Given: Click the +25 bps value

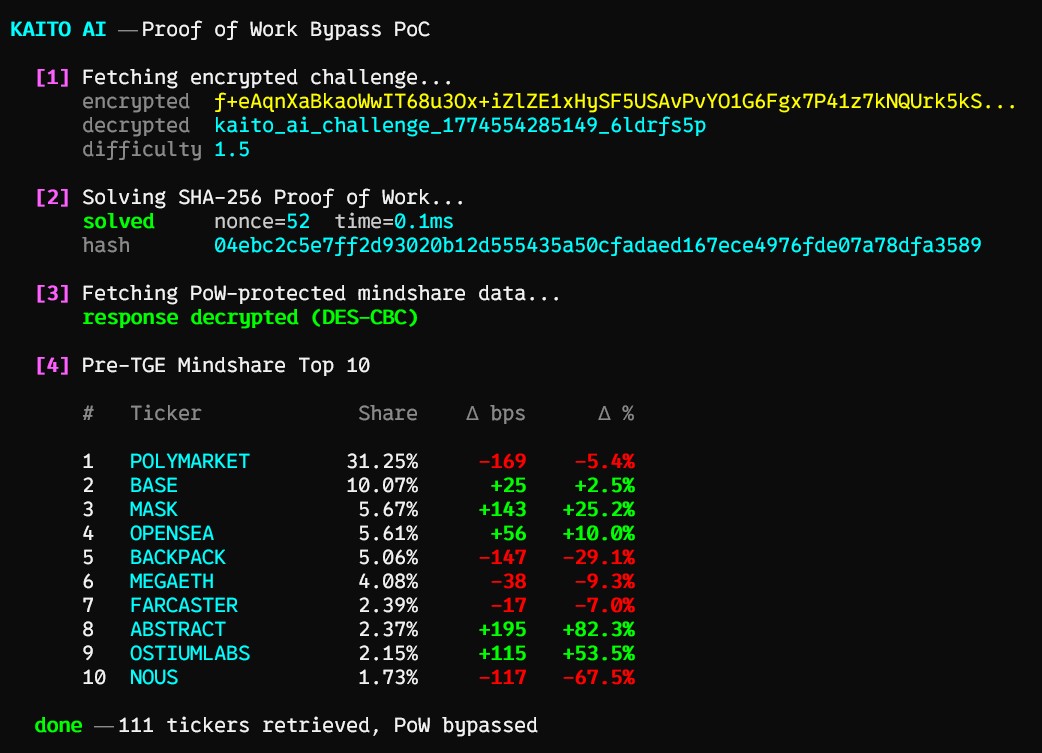Looking at the screenshot, I should point(508,485).
